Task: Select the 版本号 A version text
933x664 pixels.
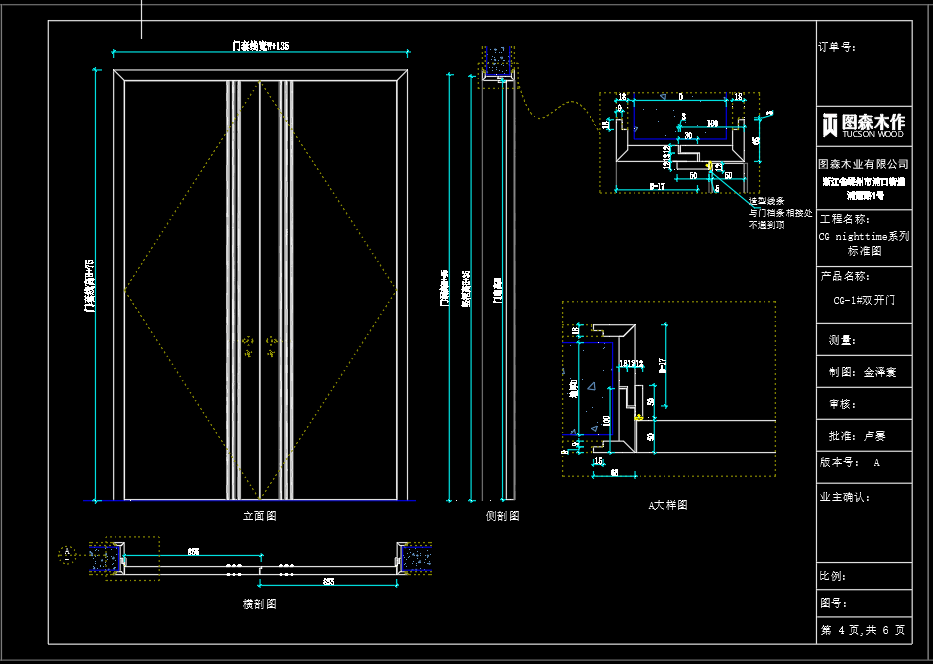Action: point(850,463)
